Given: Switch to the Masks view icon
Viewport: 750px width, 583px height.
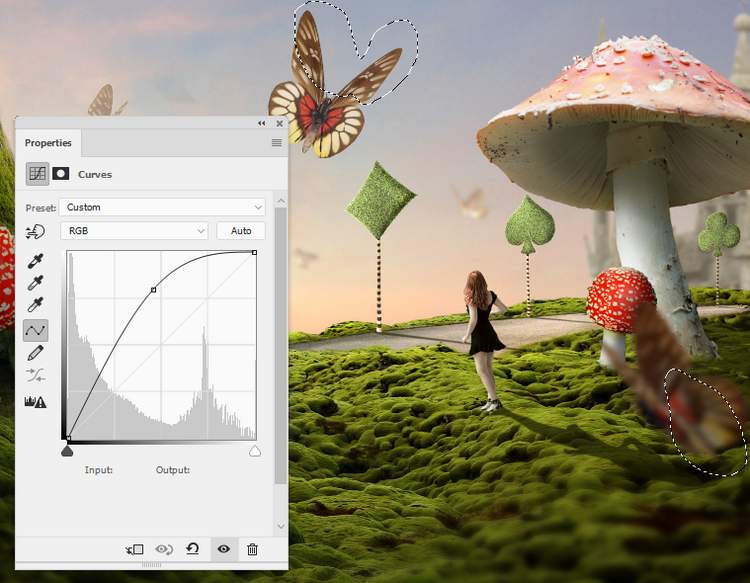Looking at the screenshot, I should coord(60,174).
